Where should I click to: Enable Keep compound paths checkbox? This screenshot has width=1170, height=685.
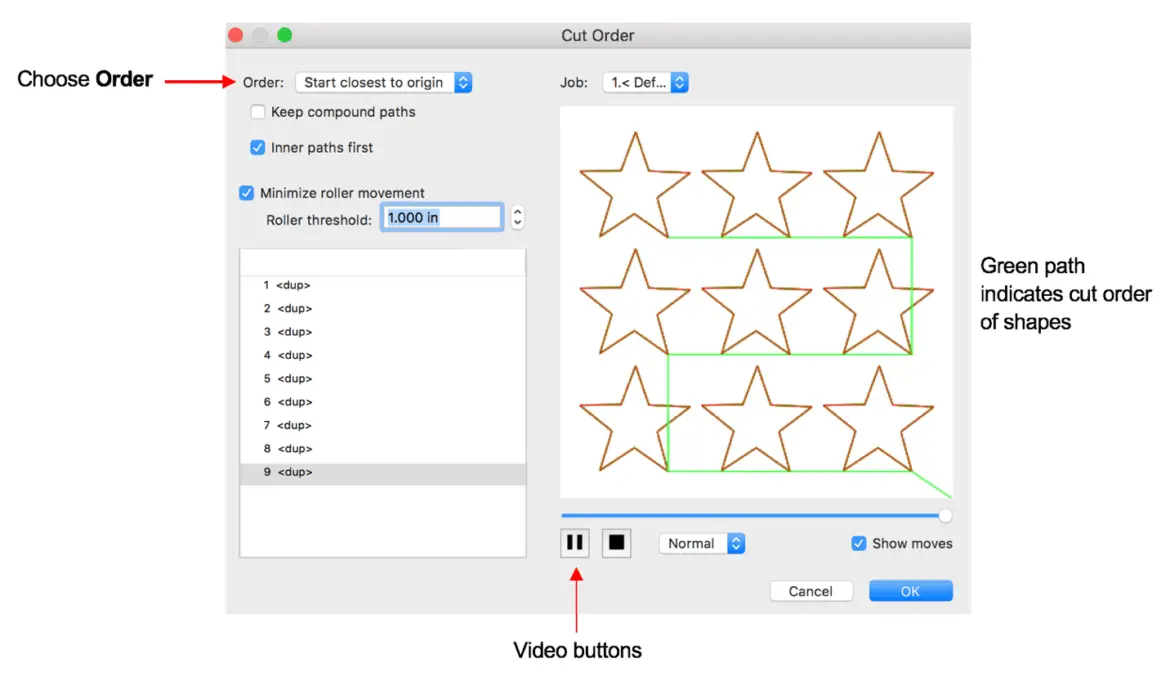(258, 112)
